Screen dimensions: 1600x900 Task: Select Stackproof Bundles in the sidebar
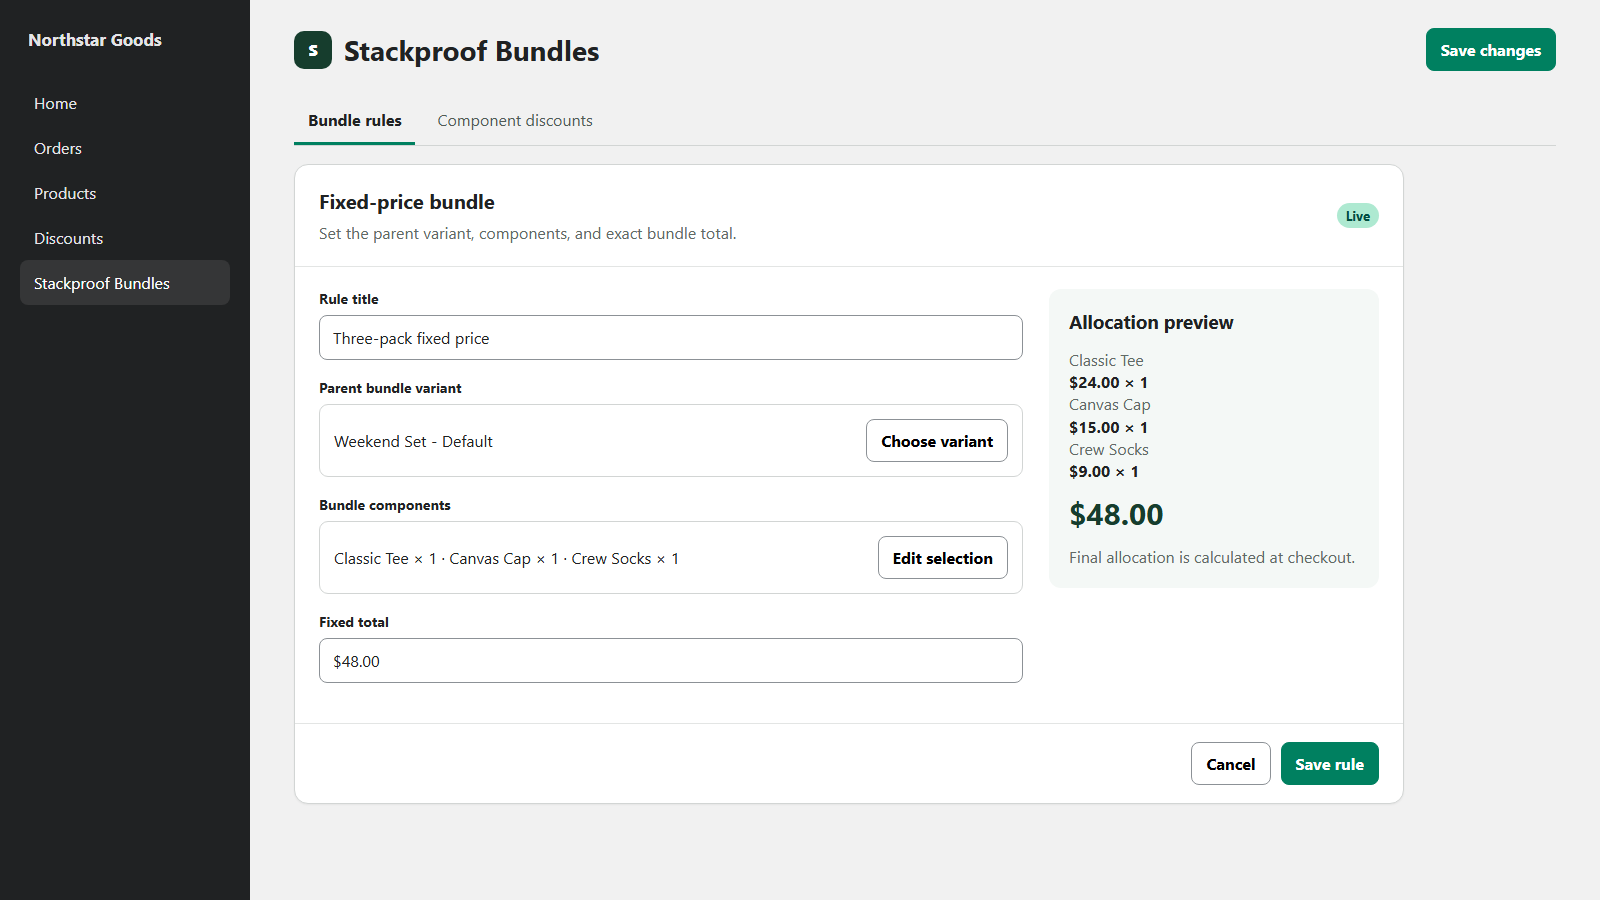pos(125,283)
